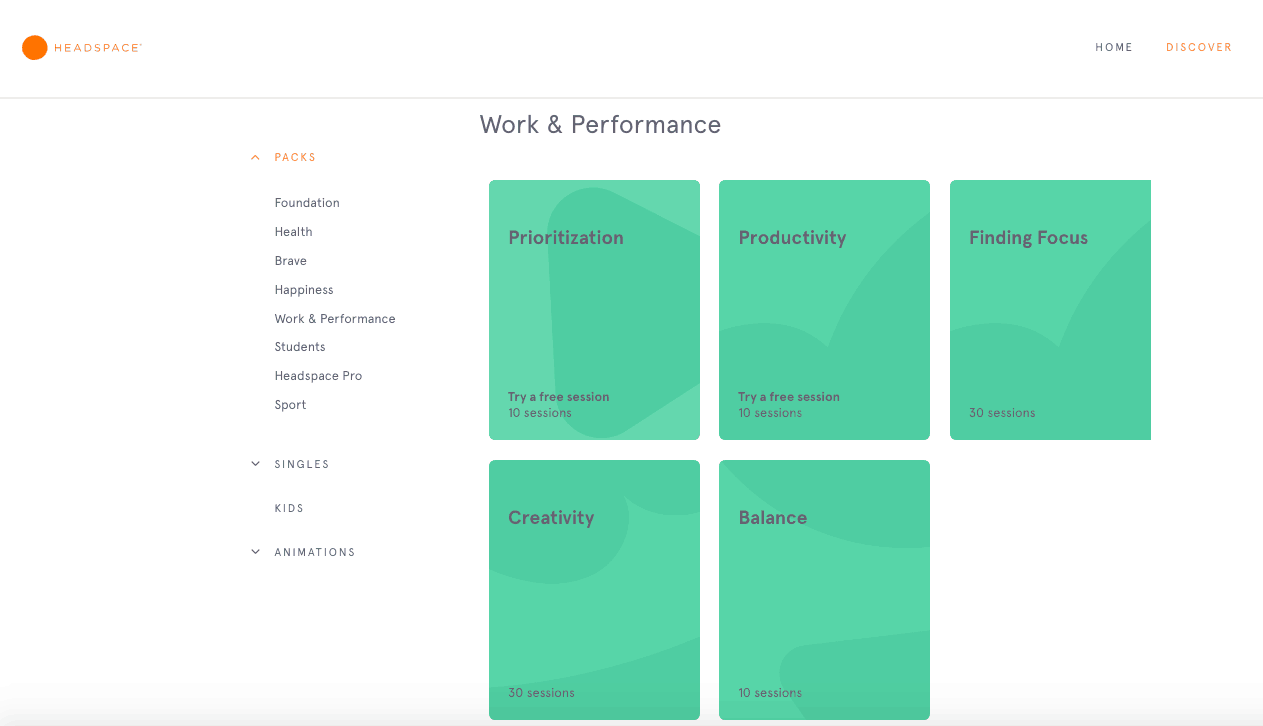Select the Packs sidebar heading
The width and height of the screenshot is (1263, 726).
pyautogui.click(x=295, y=157)
